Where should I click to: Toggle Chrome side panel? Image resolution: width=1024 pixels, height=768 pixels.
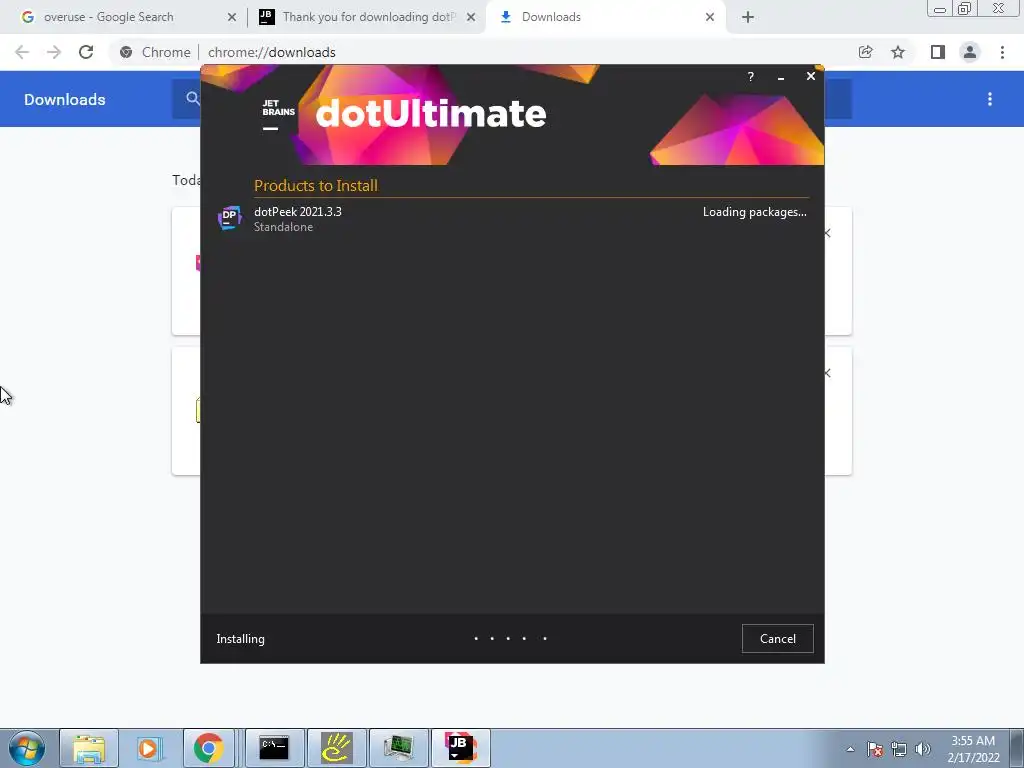pyautogui.click(x=938, y=52)
